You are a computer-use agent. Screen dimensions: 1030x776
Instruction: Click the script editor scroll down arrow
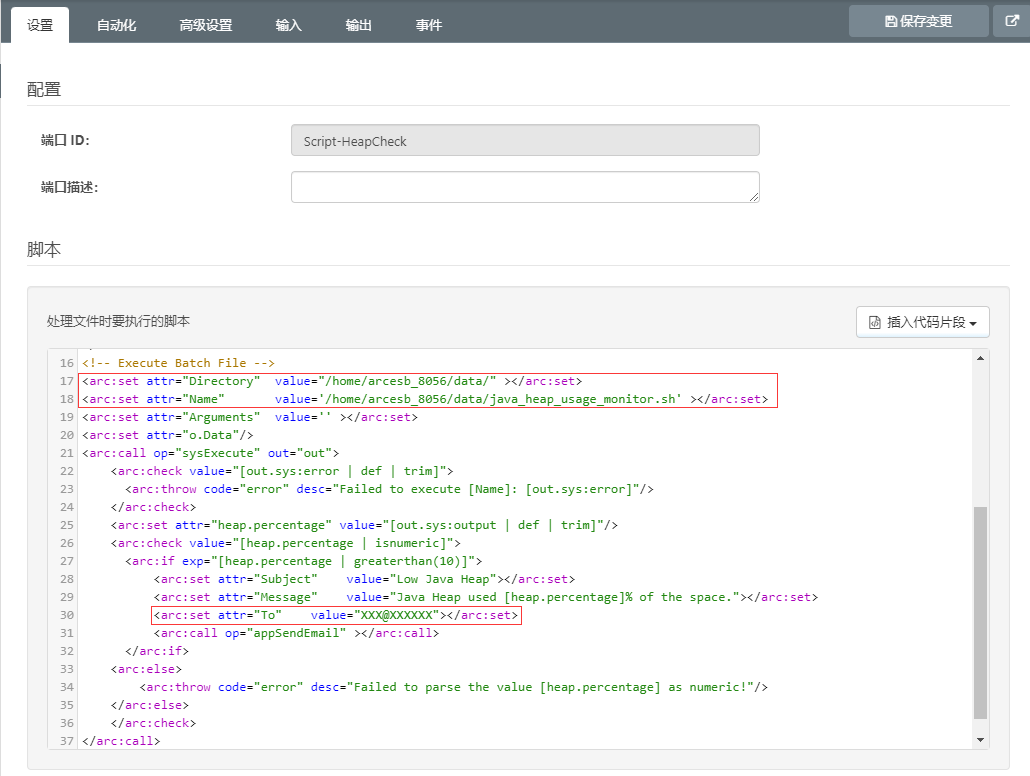point(980,740)
